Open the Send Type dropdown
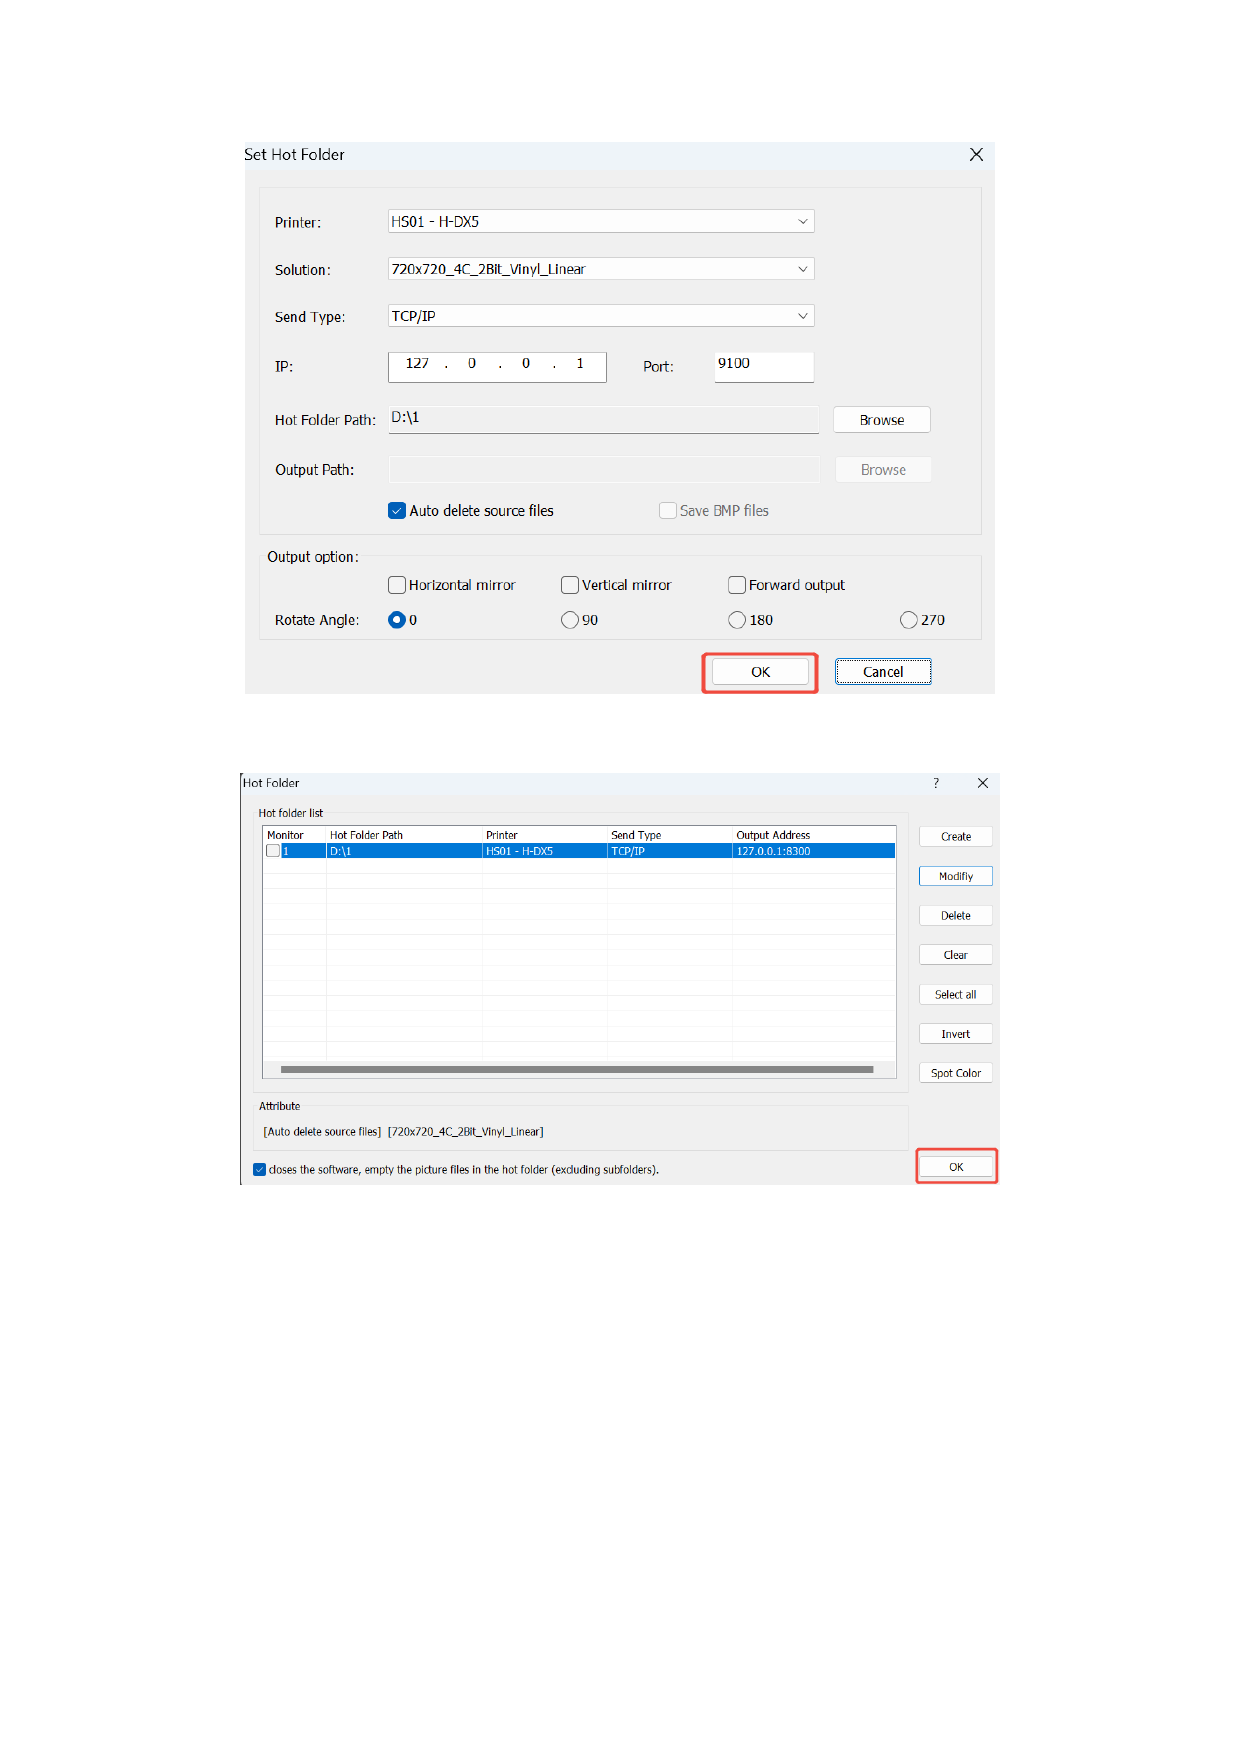The height and width of the screenshot is (1754, 1240). (601, 316)
